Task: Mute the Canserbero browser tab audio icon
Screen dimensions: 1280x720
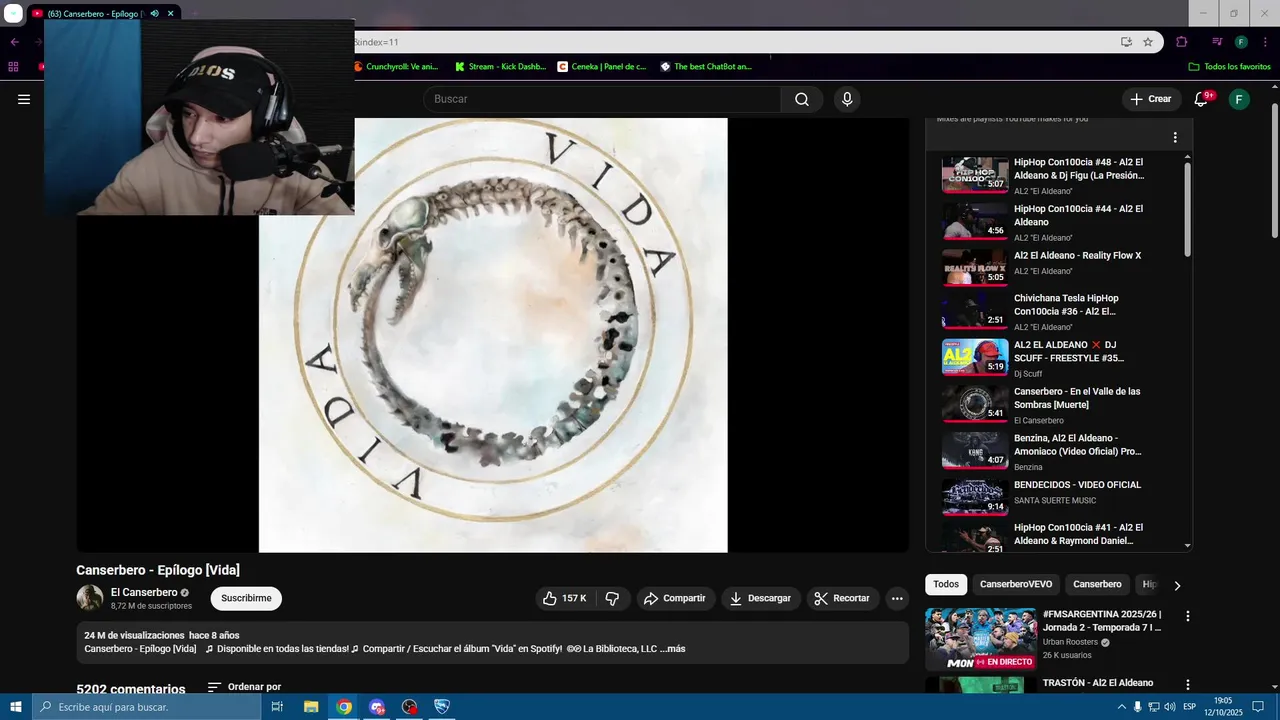Action: click(x=154, y=13)
